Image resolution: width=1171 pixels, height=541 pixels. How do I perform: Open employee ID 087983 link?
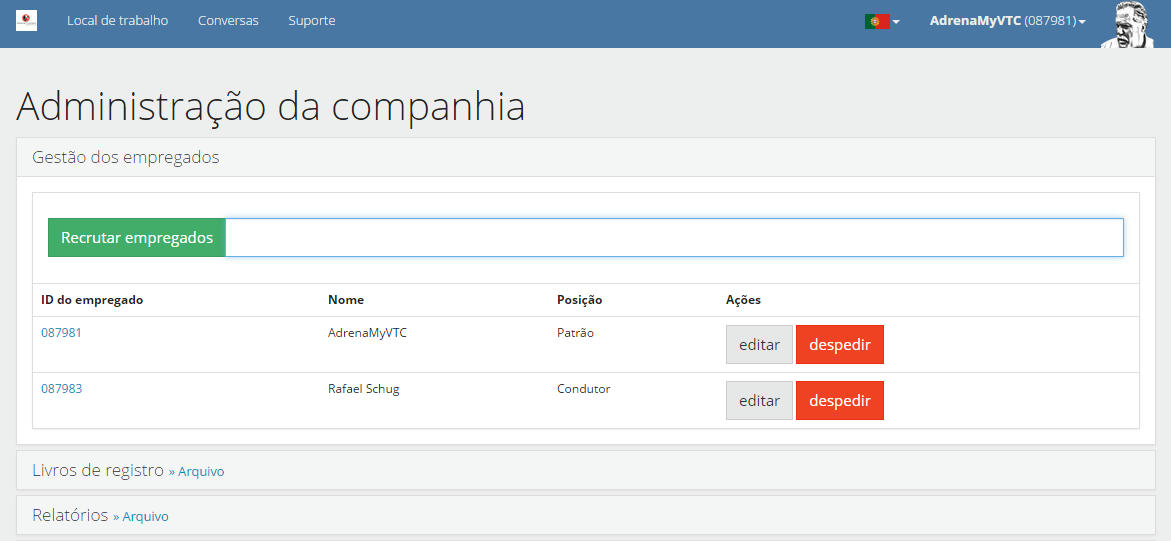61,389
